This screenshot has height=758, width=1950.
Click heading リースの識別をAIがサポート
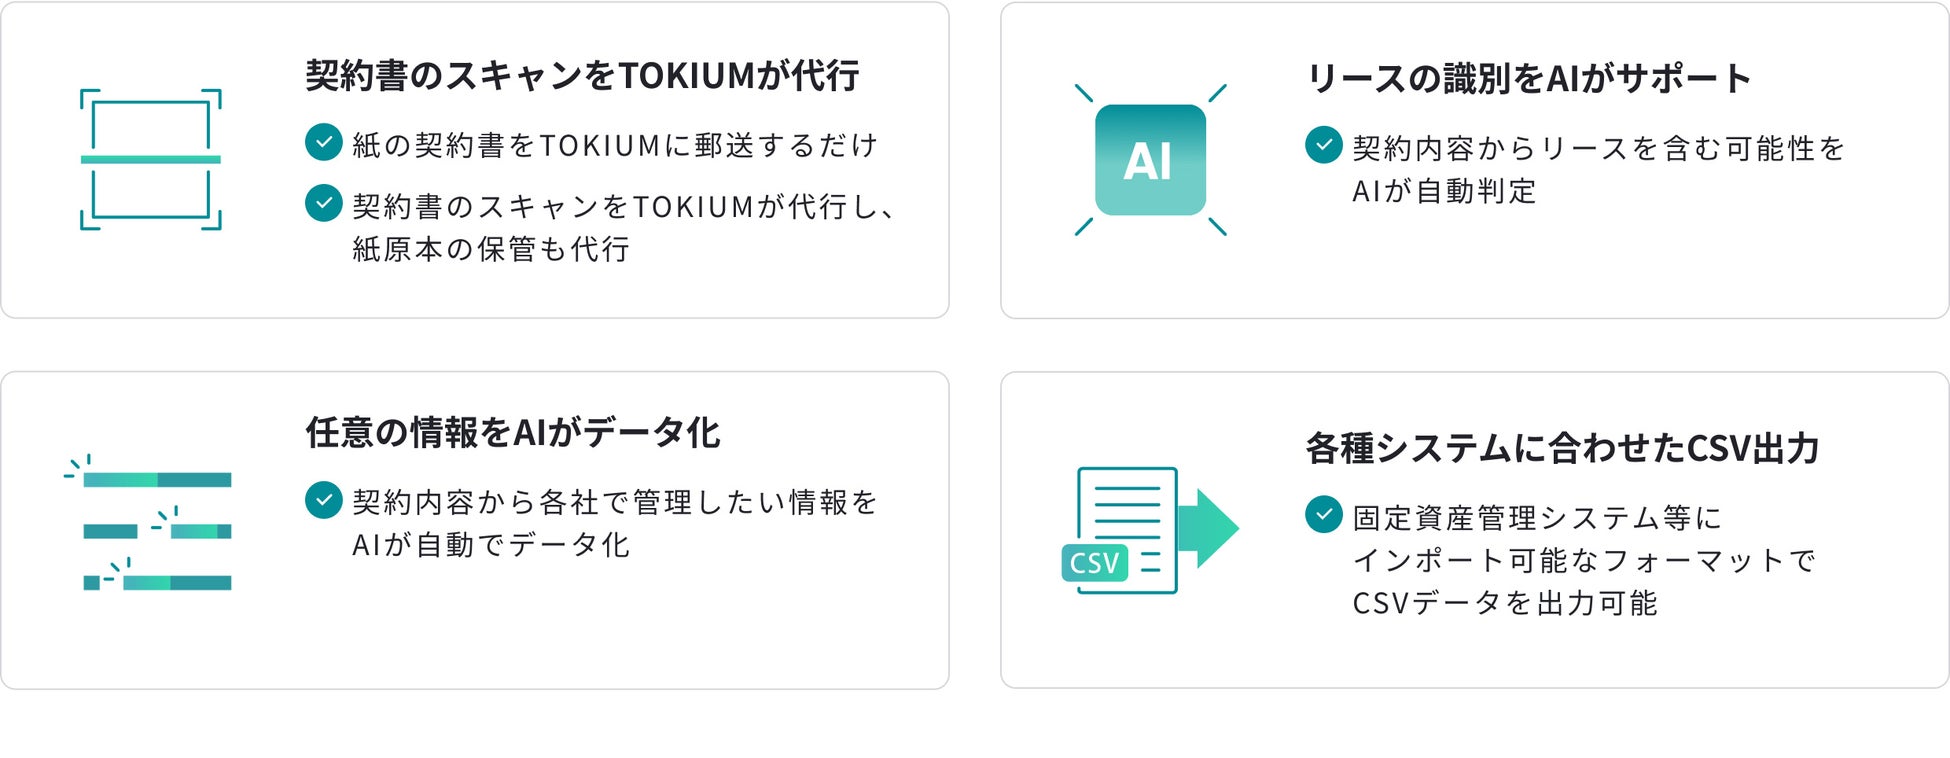(x=1528, y=79)
